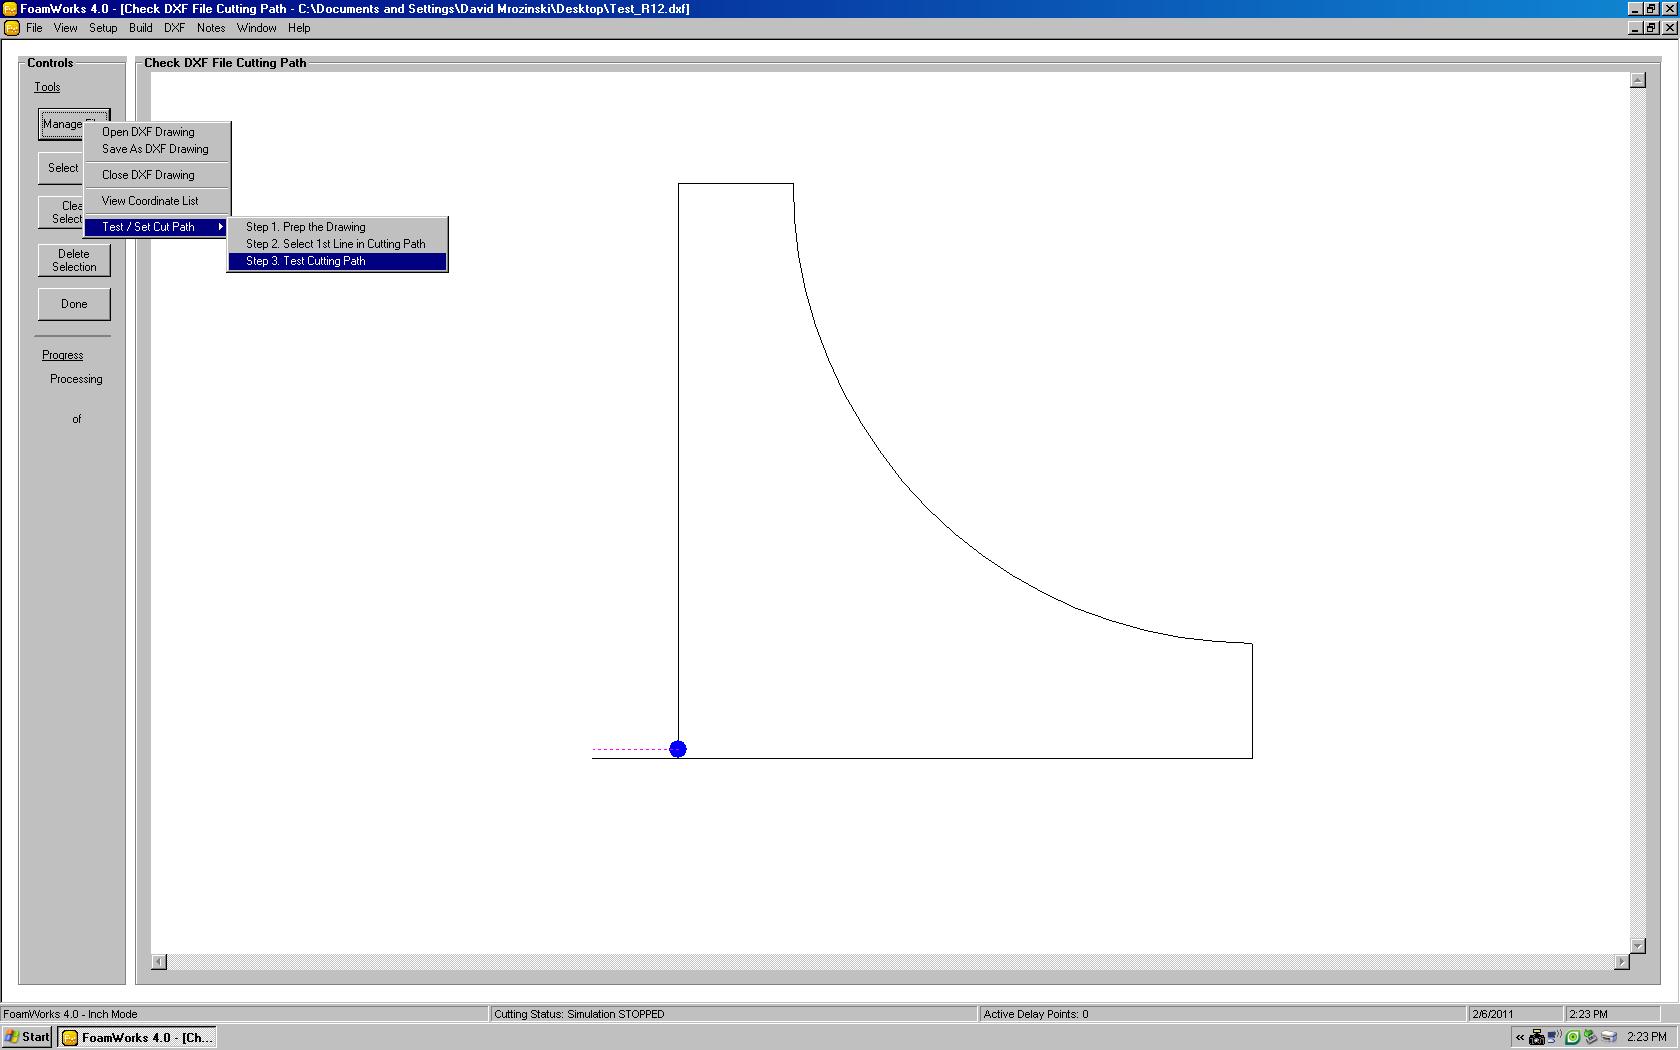The width and height of the screenshot is (1680, 1050).
Task: Click the document icon left of the File menu
Action: (12, 28)
